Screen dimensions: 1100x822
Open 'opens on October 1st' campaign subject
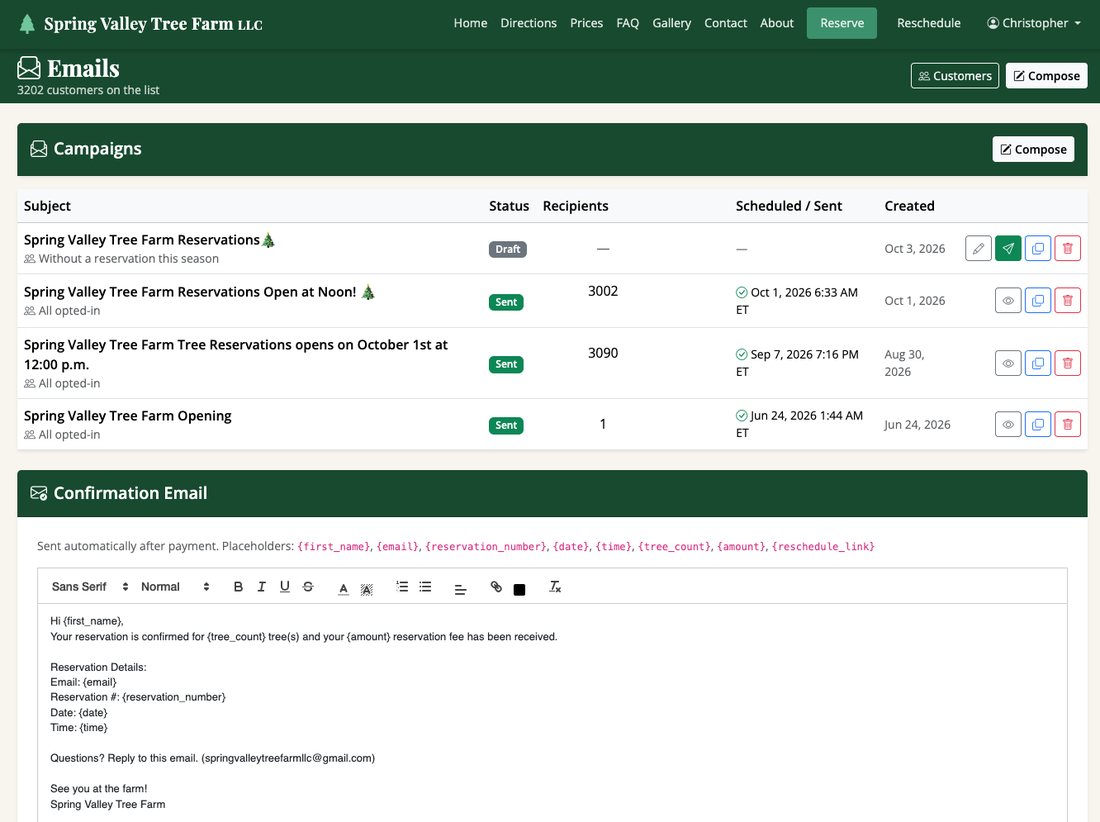236,355
